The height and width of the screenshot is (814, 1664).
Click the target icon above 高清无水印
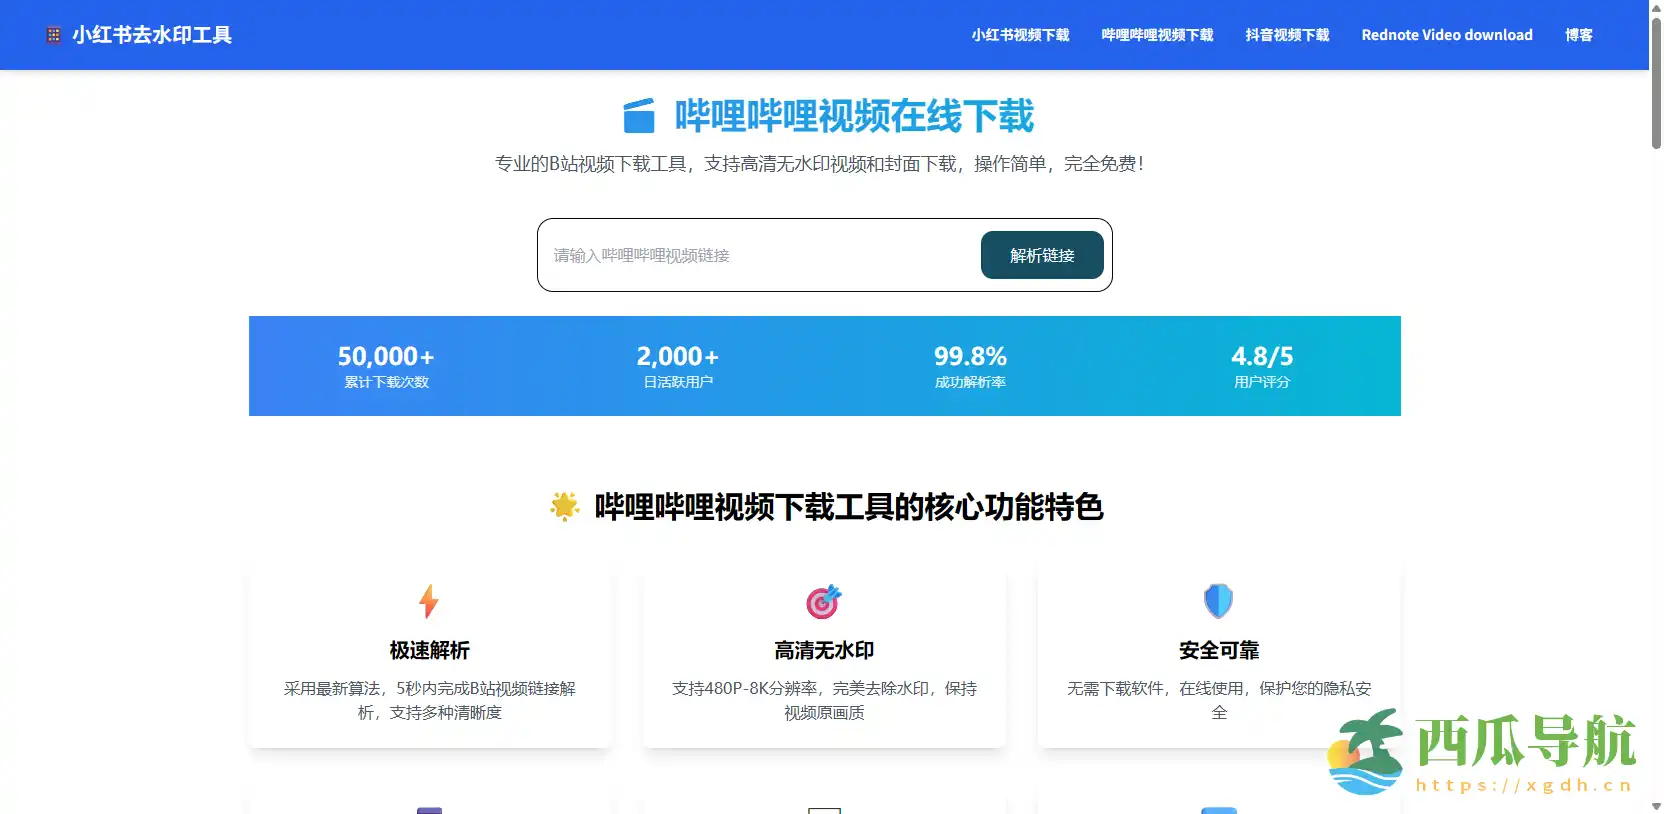coord(824,601)
